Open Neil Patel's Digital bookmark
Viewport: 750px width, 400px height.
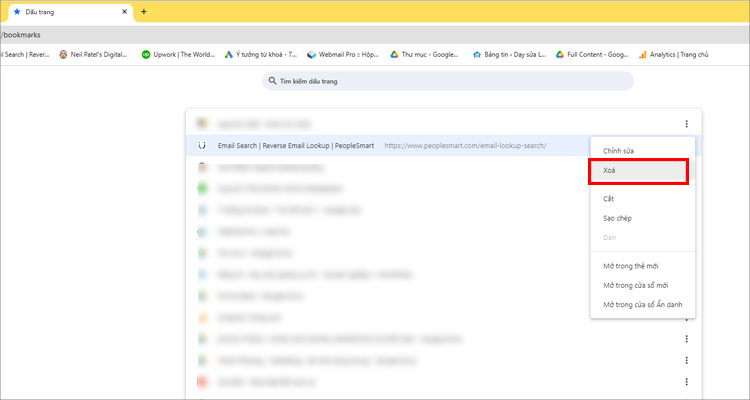(x=93, y=55)
